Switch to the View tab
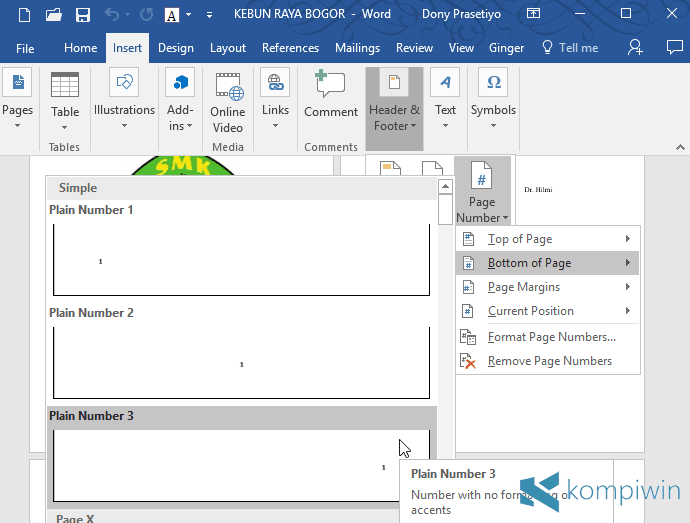Screen dimensions: 690x523 point(461,48)
